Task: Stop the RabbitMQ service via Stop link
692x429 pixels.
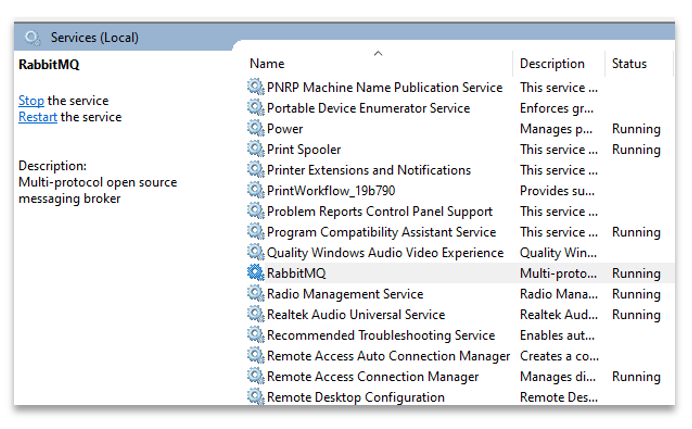Action: click(x=31, y=101)
